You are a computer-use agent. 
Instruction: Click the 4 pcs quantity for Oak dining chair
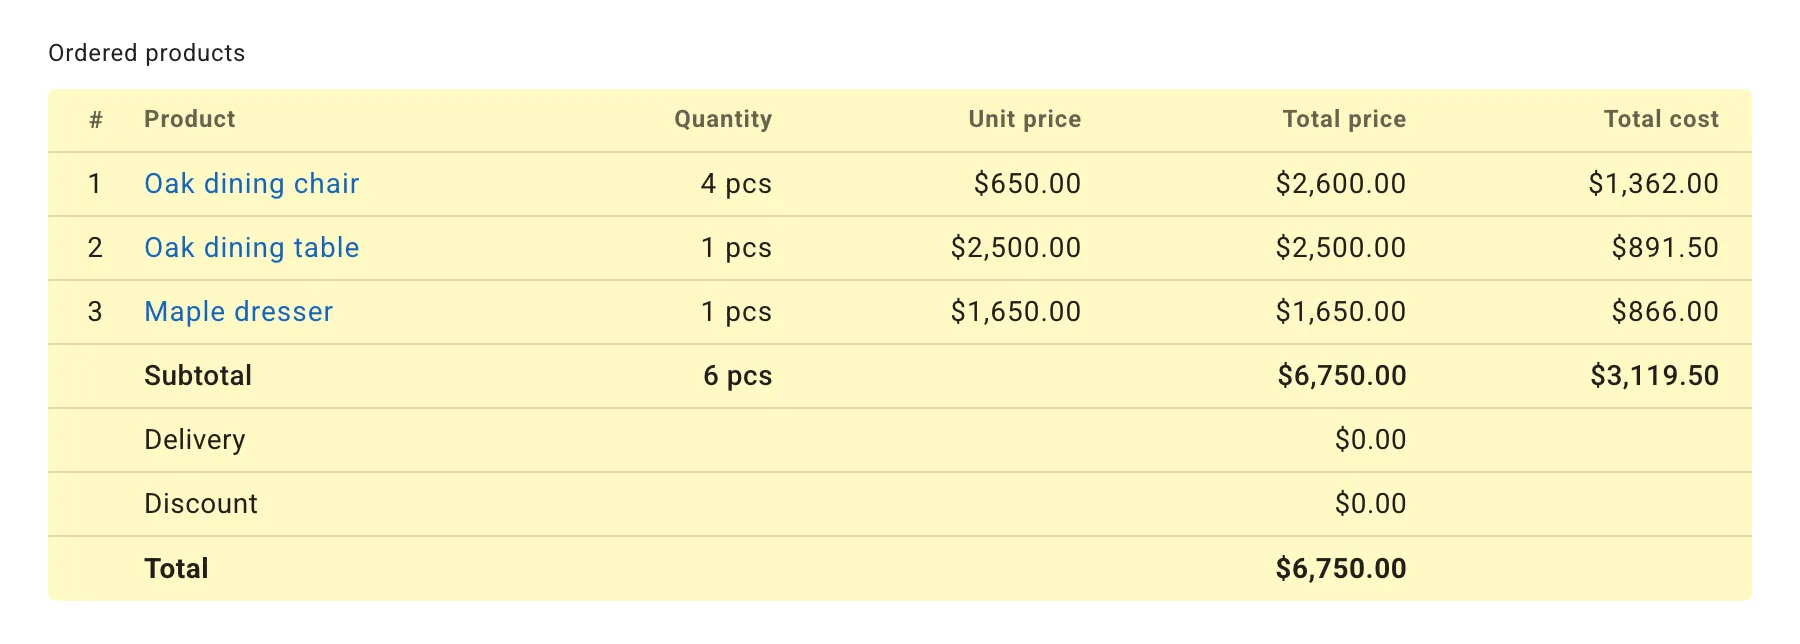737,183
